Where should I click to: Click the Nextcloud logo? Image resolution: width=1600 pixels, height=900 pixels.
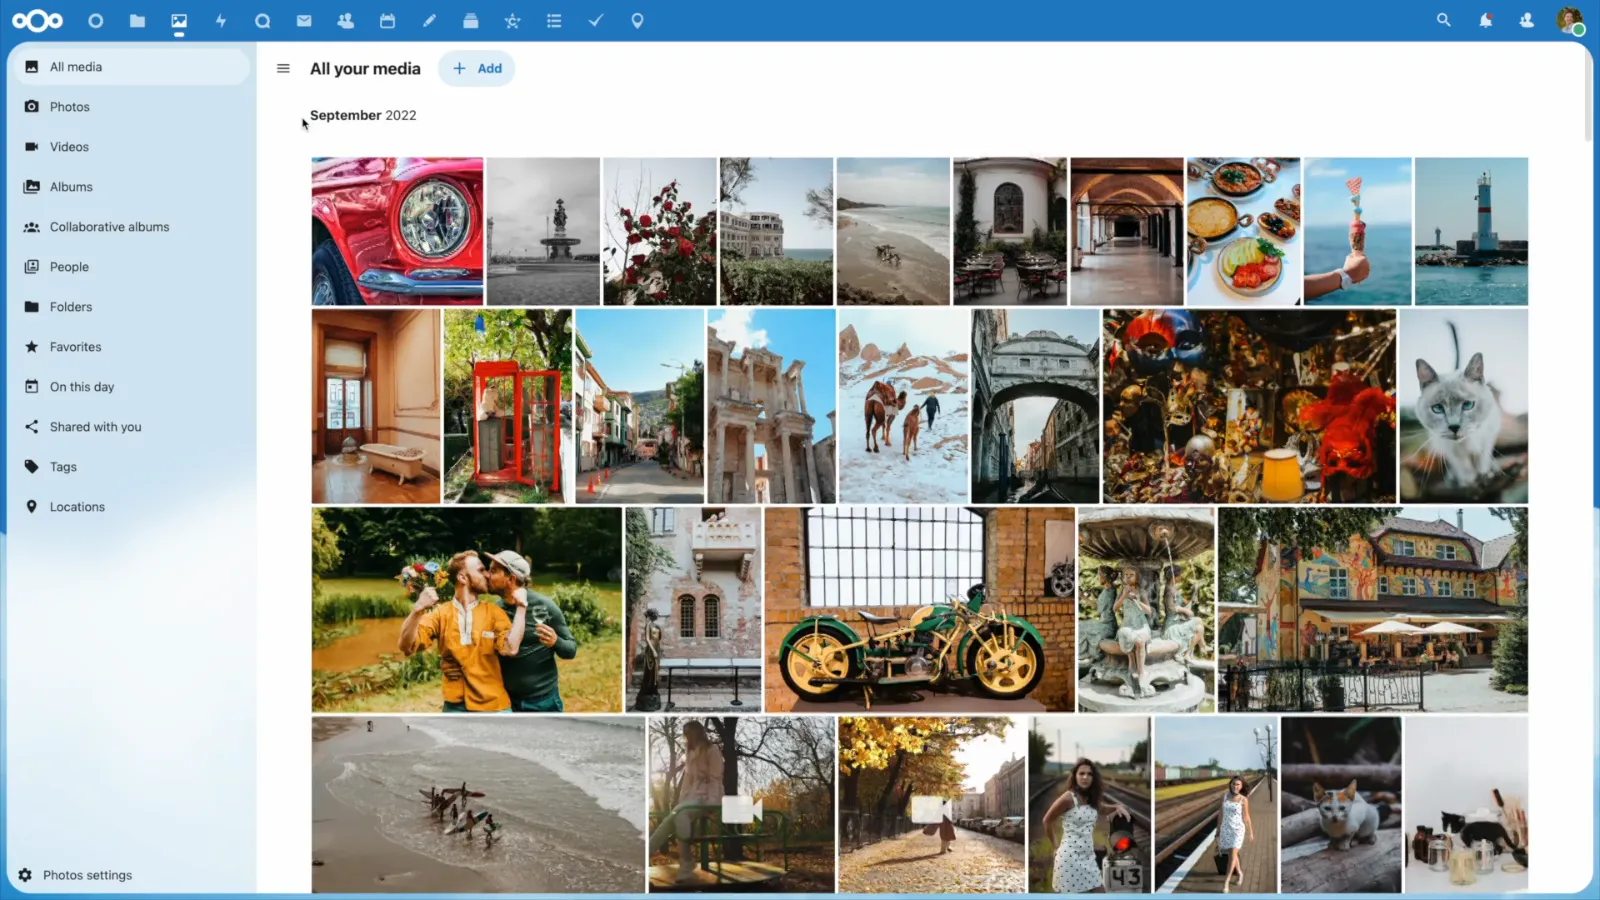pyautogui.click(x=37, y=20)
